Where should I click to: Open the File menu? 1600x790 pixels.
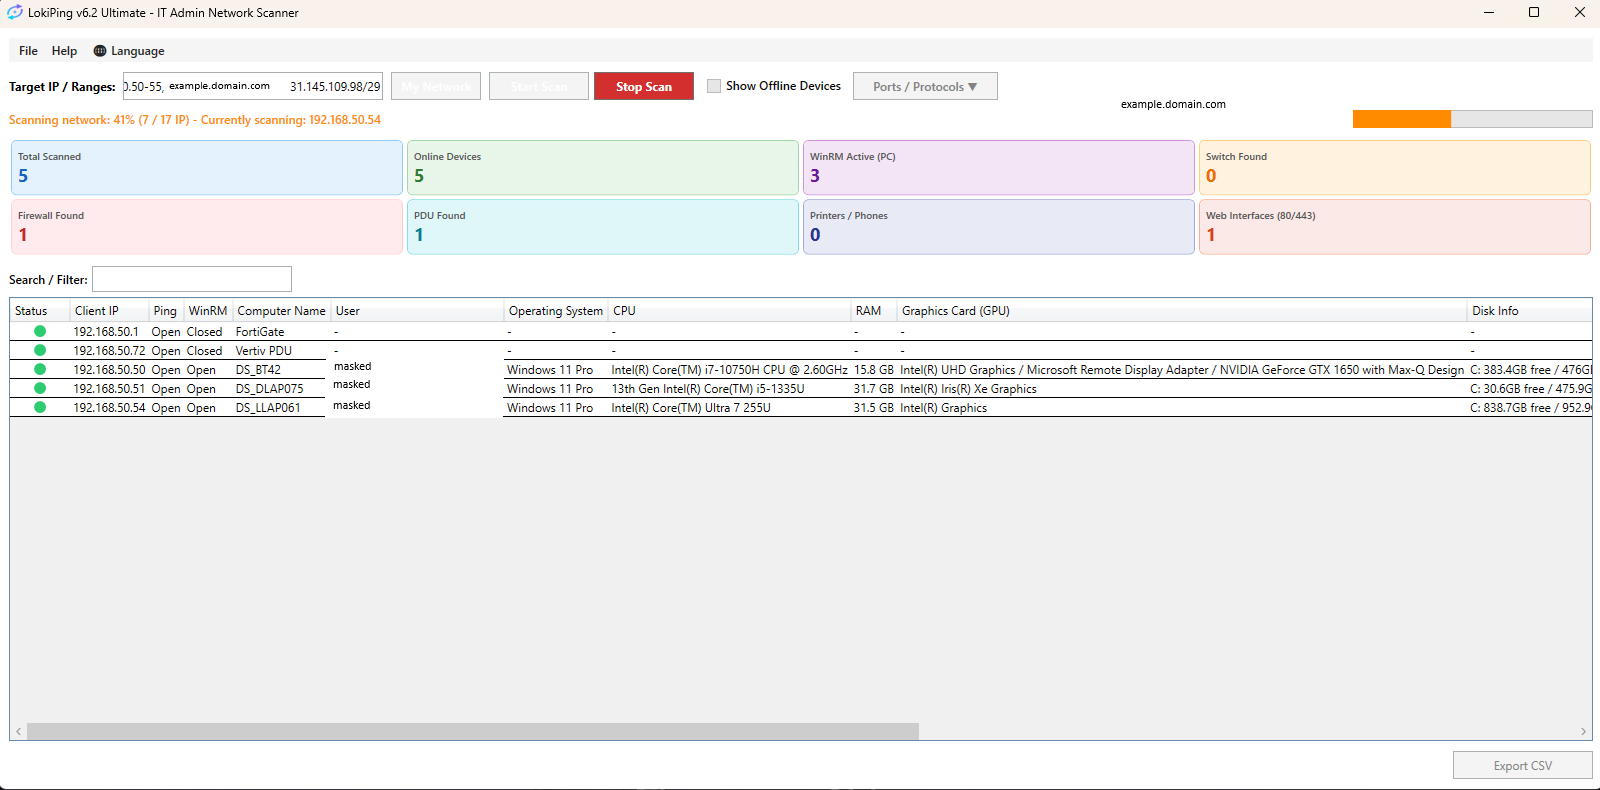[28, 51]
